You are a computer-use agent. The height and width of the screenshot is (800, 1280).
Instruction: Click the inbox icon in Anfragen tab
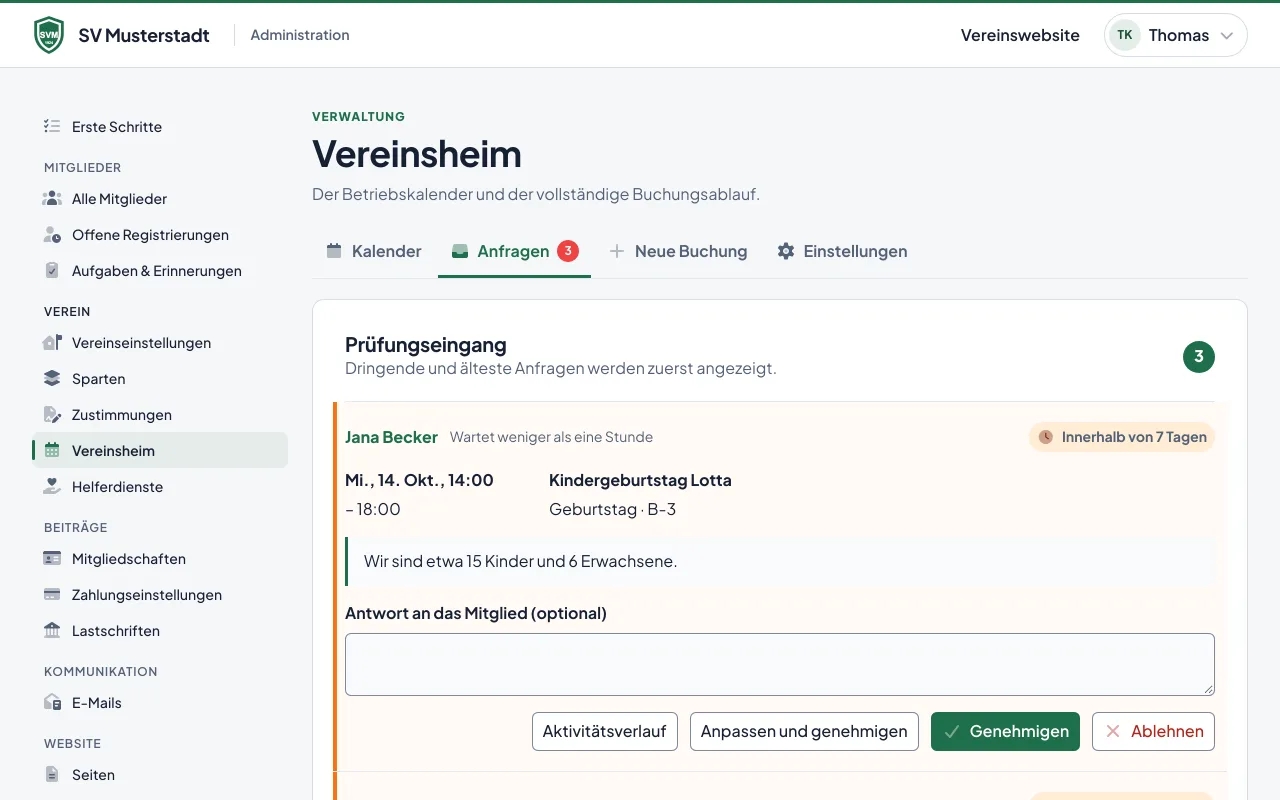460,251
